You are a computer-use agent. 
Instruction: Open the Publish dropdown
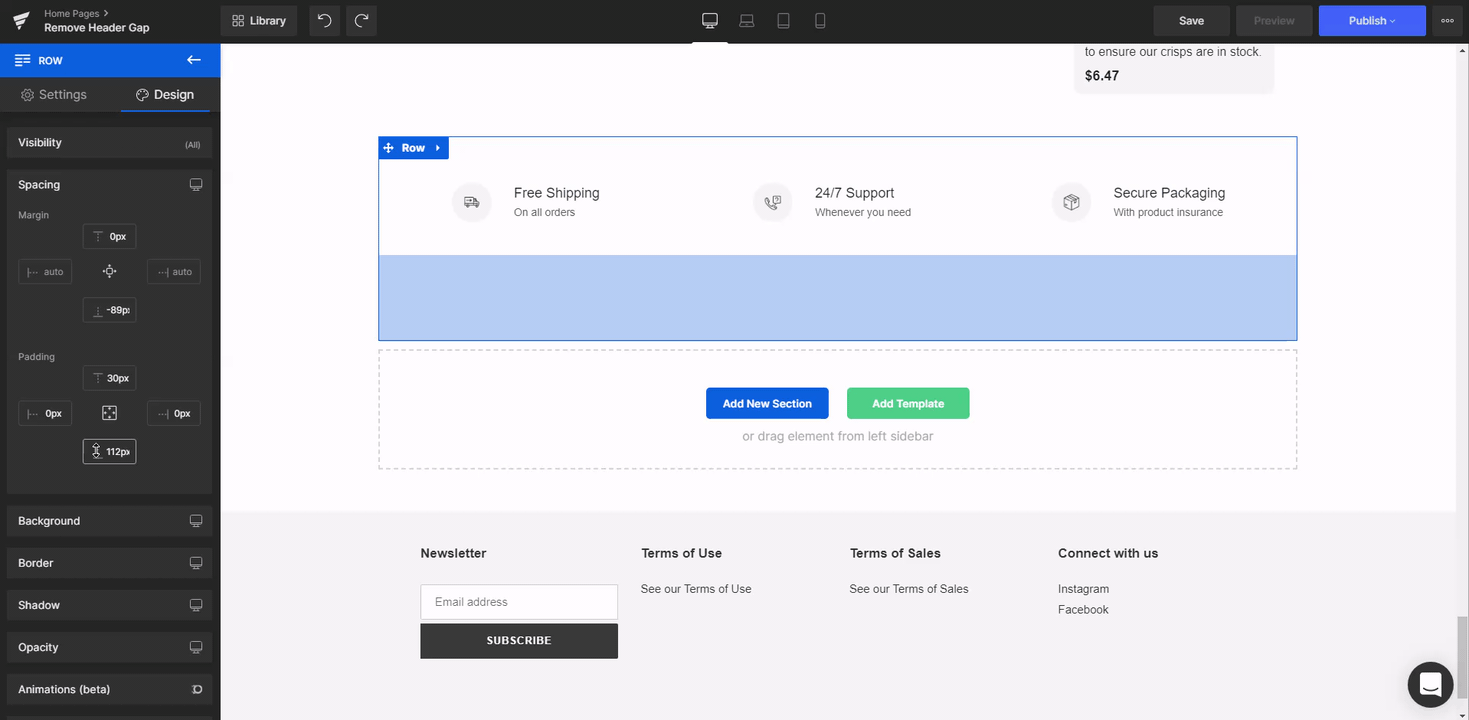point(1372,20)
